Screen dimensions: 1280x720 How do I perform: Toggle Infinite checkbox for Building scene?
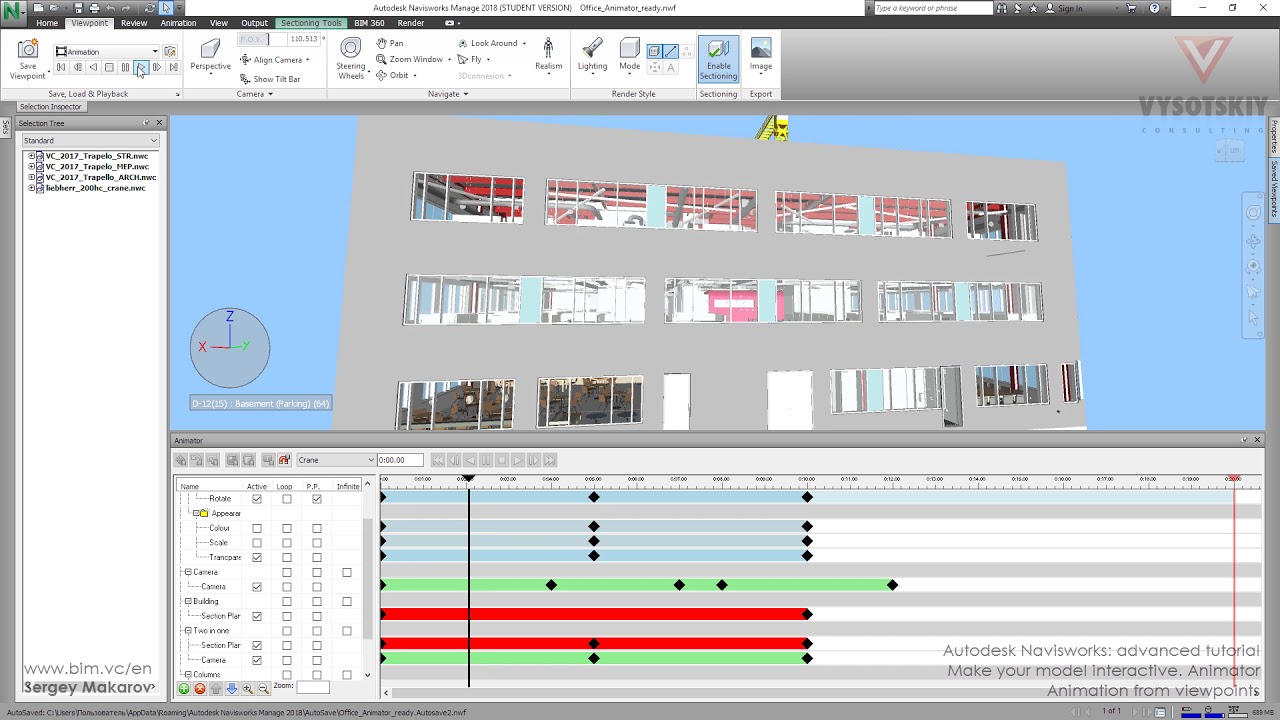pyautogui.click(x=347, y=602)
